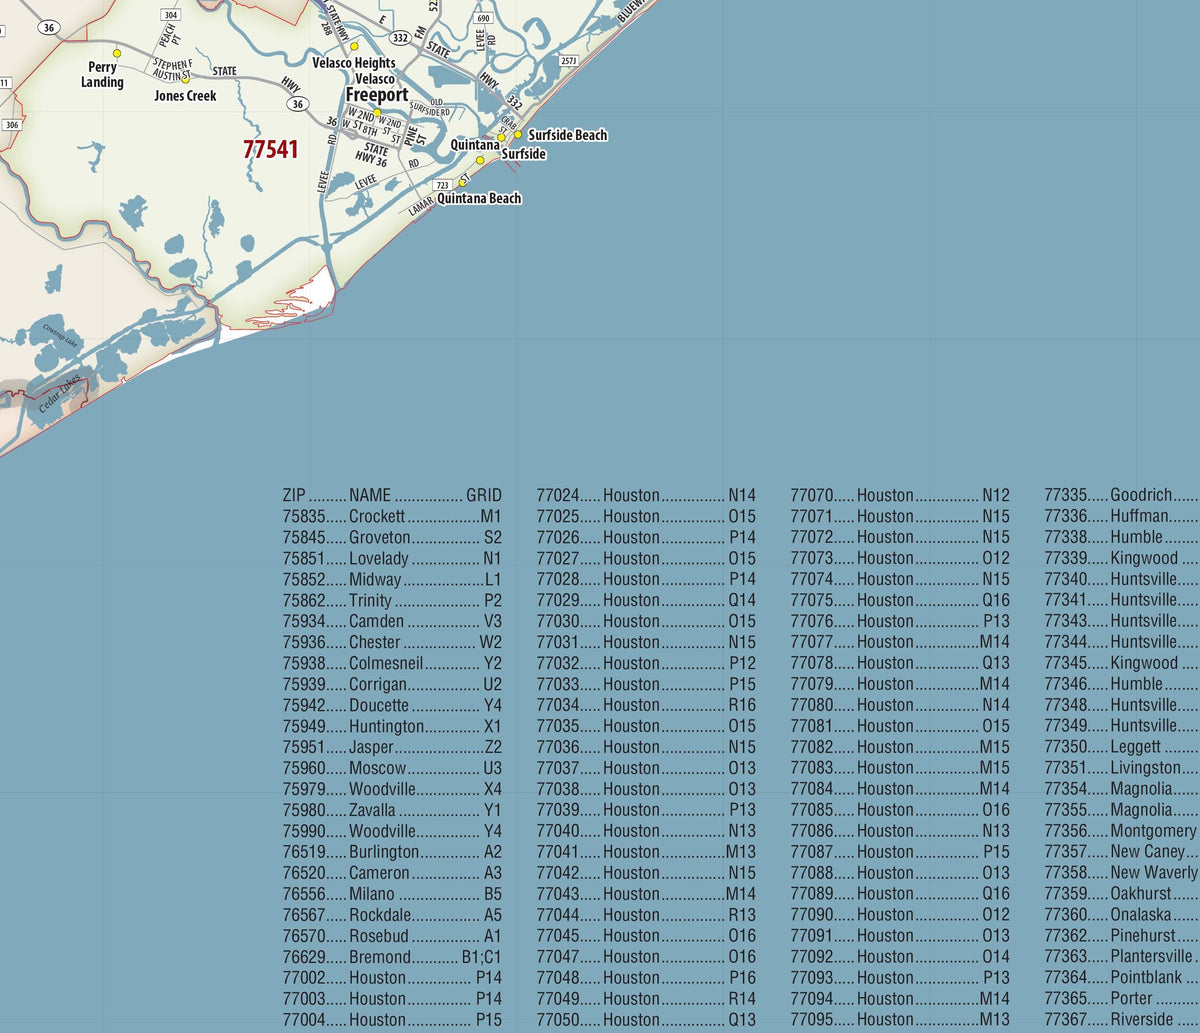This screenshot has width=1200, height=1033.
Task: Select the 77351 Livingston row
Action: point(1122,768)
